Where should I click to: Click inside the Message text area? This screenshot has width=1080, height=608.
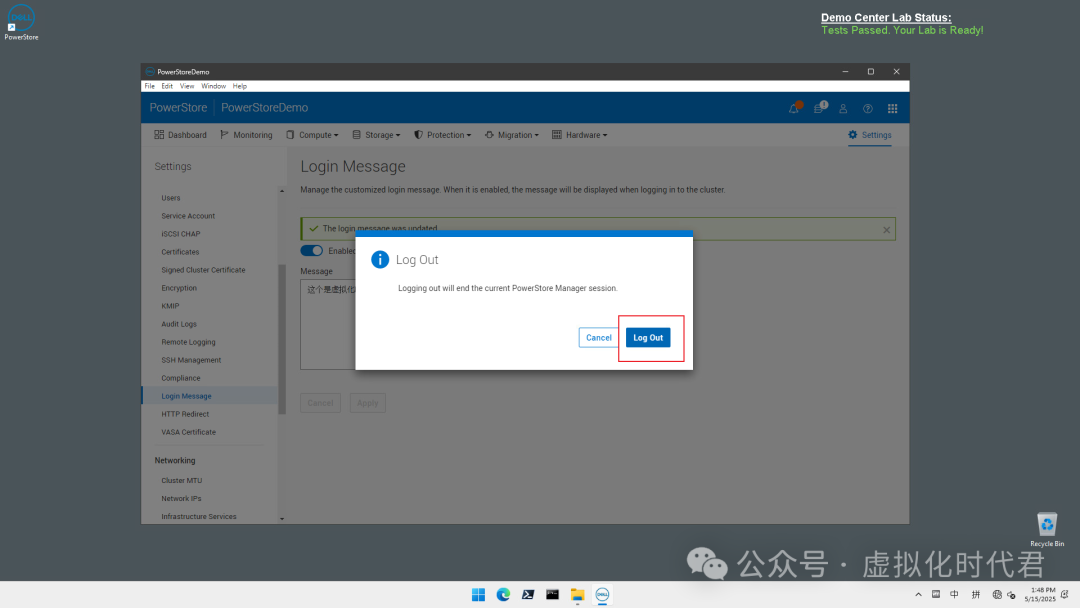[328, 324]
